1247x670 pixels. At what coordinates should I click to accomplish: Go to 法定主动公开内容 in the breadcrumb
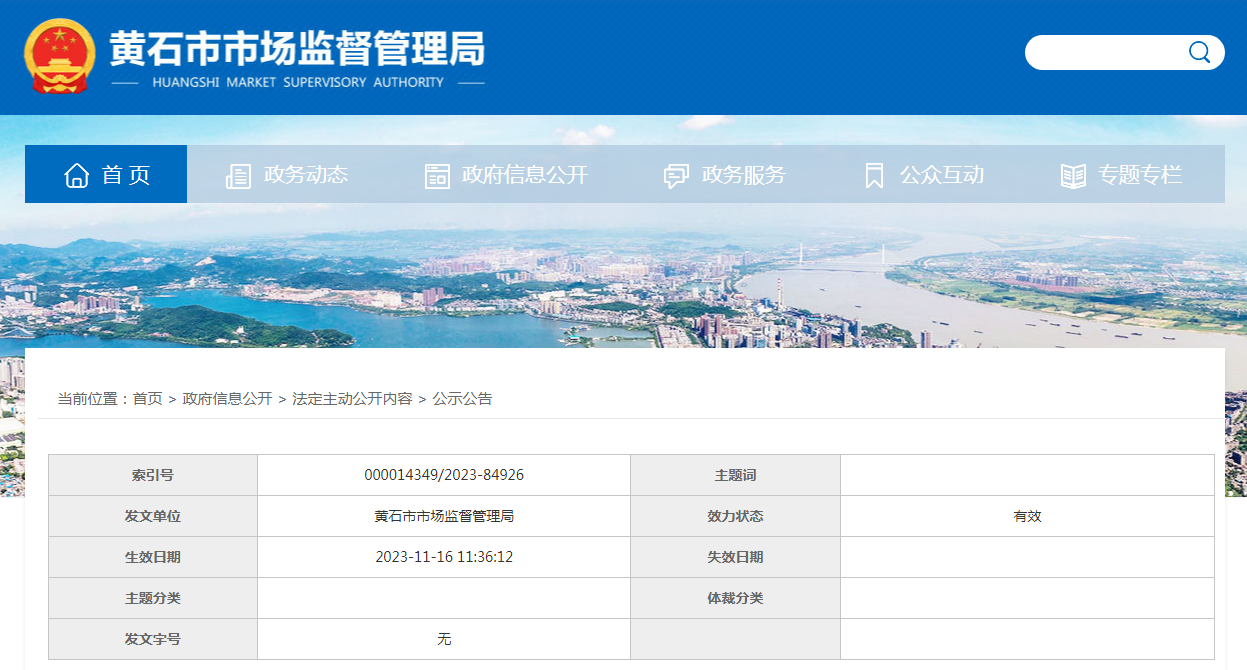coord(352,398)
